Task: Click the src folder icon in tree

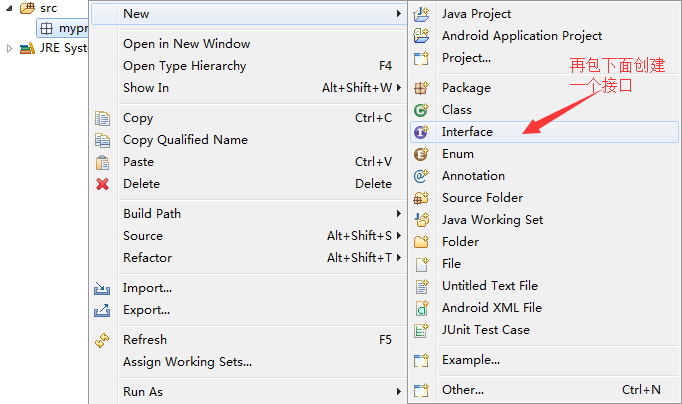Action: click(x=27, y=8)
